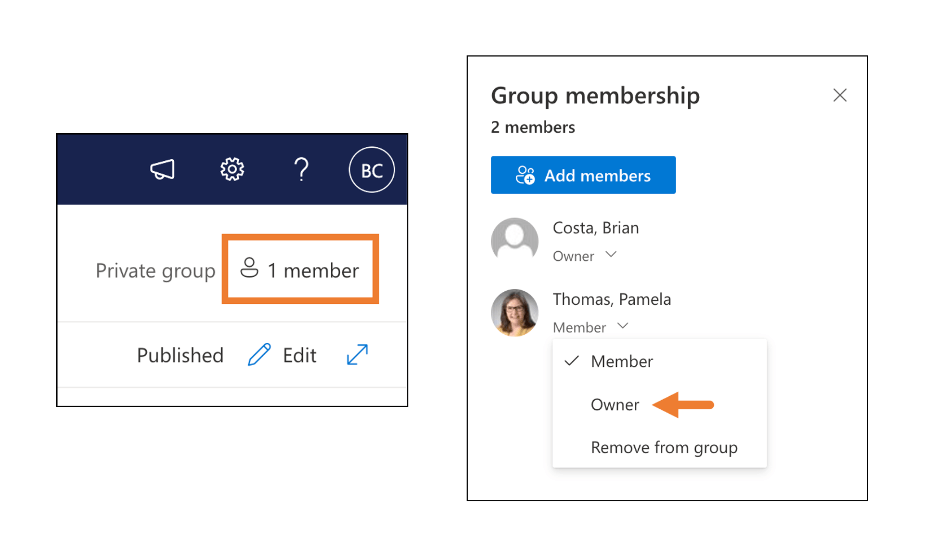Select Remove from group option
The image size is (929, 551).
pos(664,447)
